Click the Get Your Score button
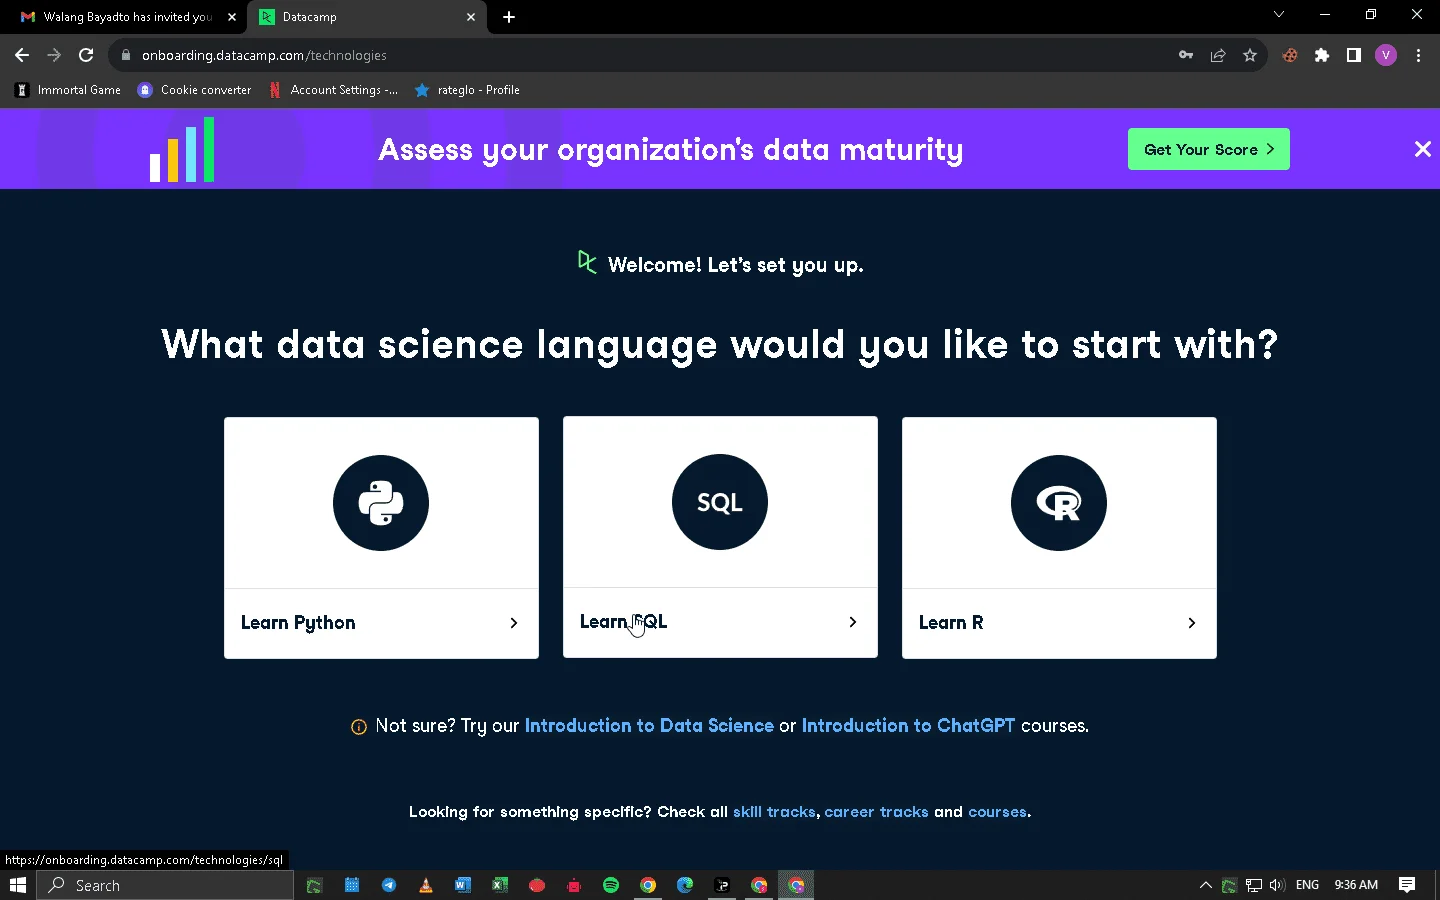Screen dimensions: 1440x900 coord(1209,149)
